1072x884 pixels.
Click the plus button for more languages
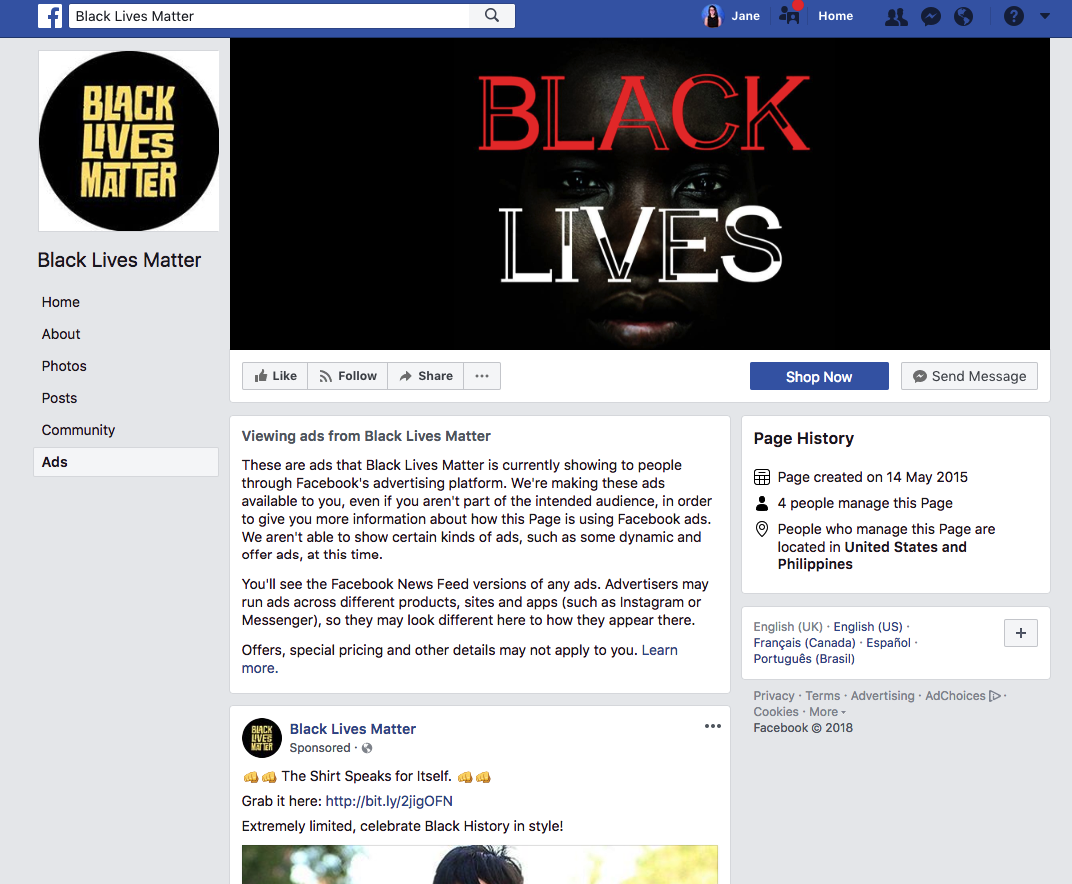(x=1021, y=633)
